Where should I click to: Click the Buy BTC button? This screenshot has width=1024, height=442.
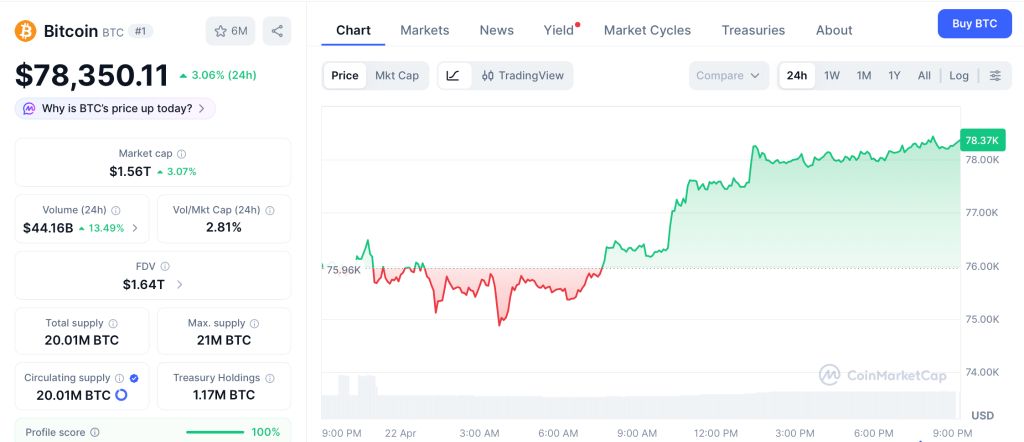pos(974,23)
